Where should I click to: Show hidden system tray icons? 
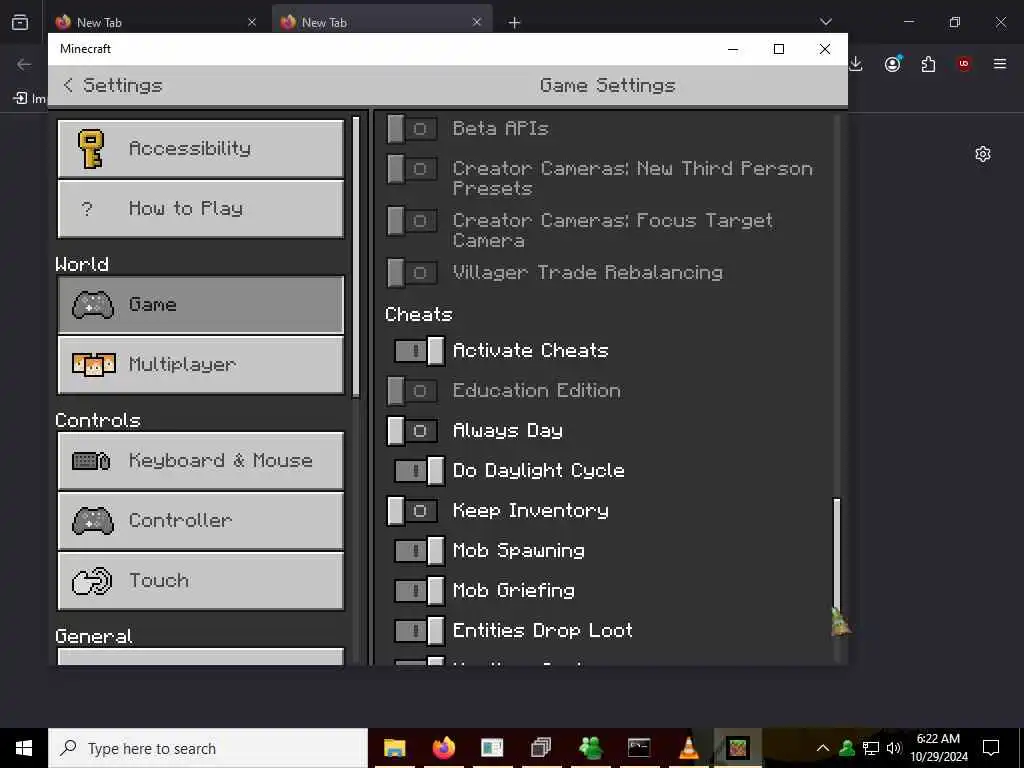(x=823, y=748)
